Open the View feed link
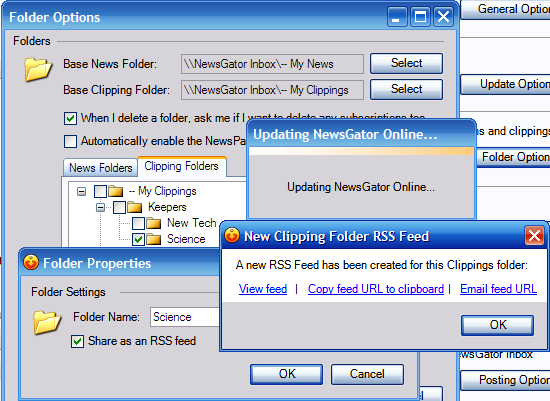550x401 pixels. [263, 289]
